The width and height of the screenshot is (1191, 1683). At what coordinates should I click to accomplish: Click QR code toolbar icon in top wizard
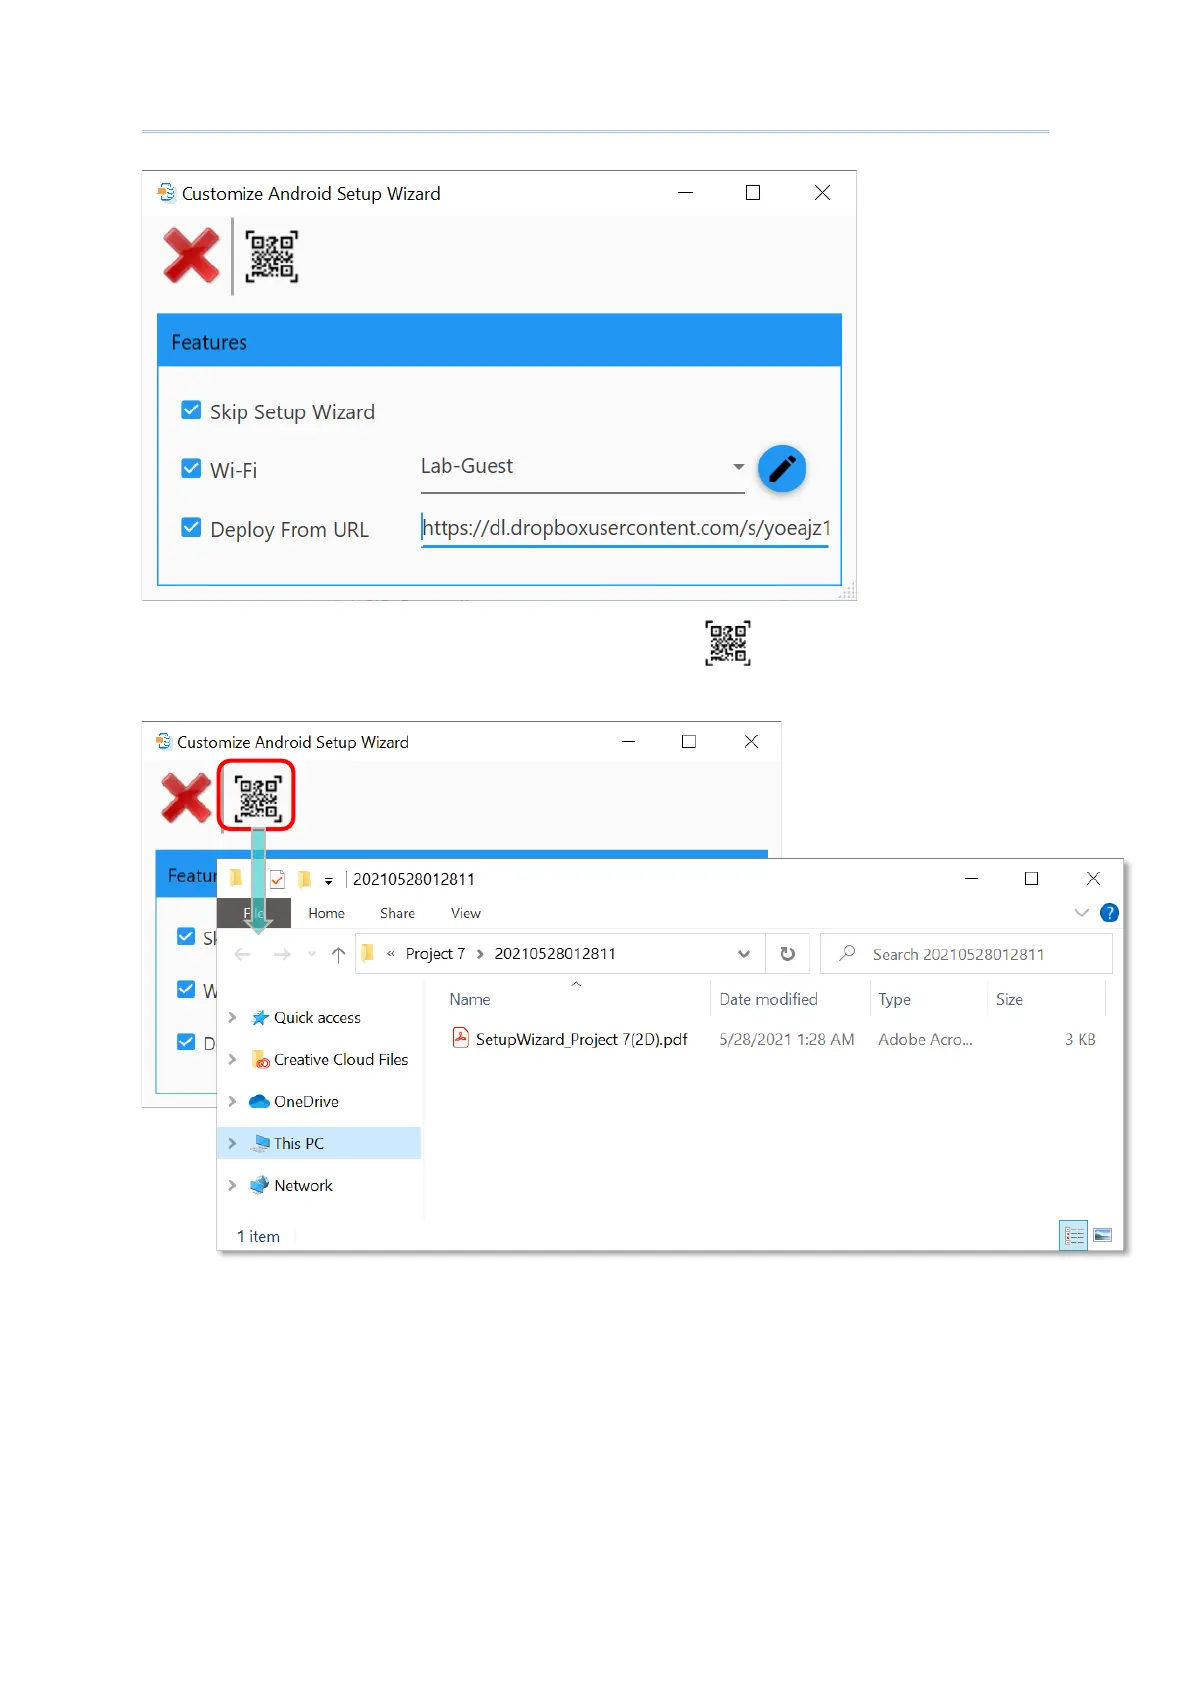(272, 257)
